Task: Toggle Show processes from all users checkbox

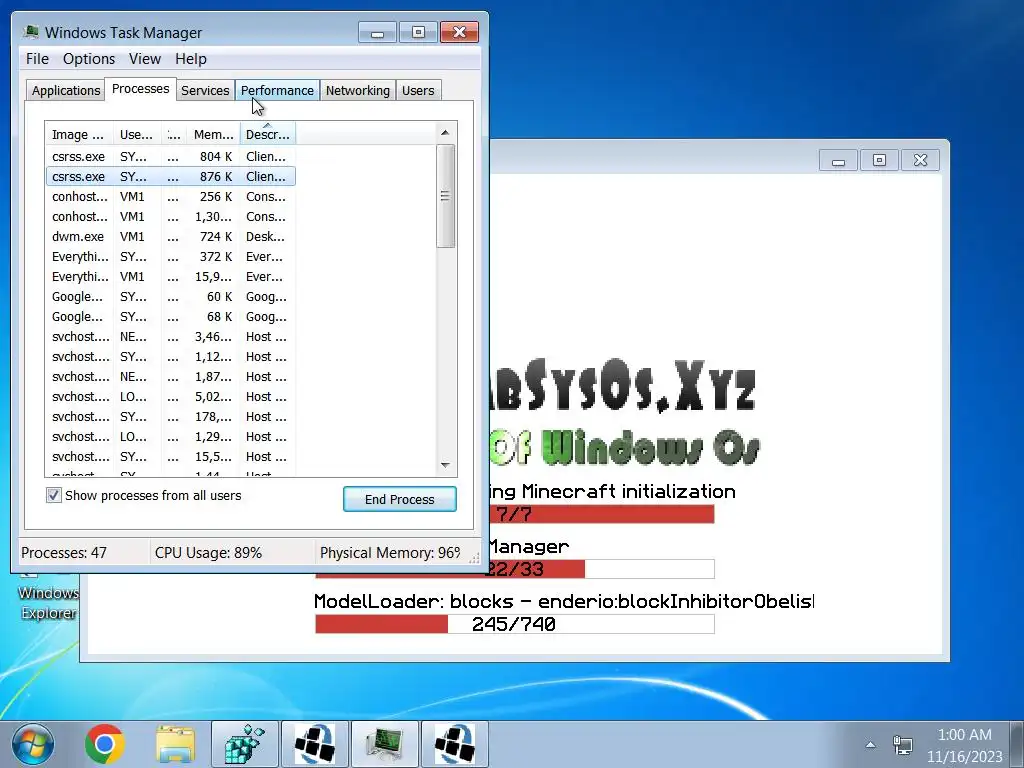Action: pos(54,495)
